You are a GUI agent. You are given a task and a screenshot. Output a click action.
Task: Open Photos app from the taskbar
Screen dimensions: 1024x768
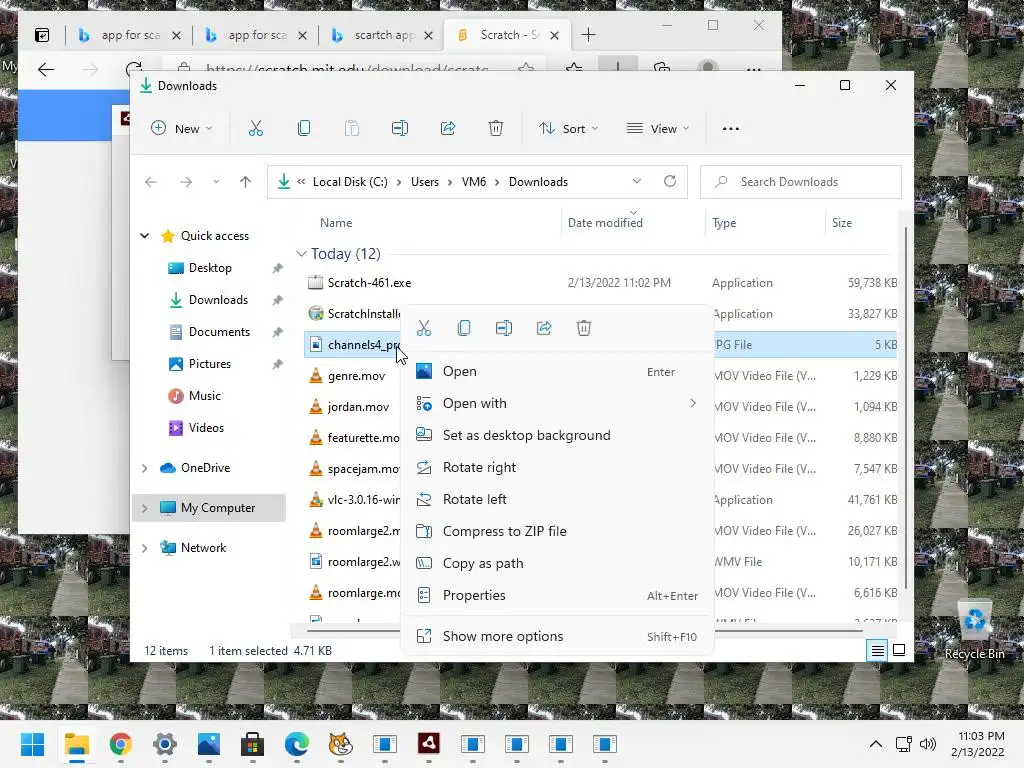tap(209, 744)
